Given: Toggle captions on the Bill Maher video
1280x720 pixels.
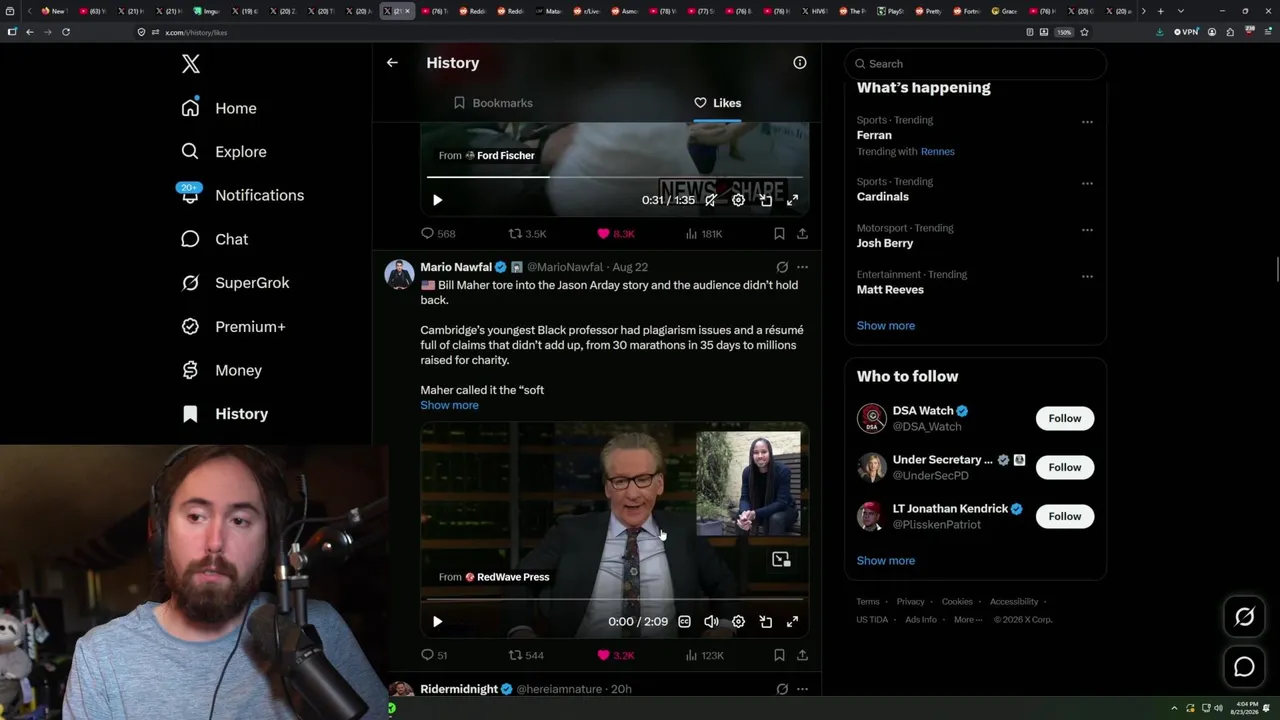Looking at the screenshot, I should 684,622.
